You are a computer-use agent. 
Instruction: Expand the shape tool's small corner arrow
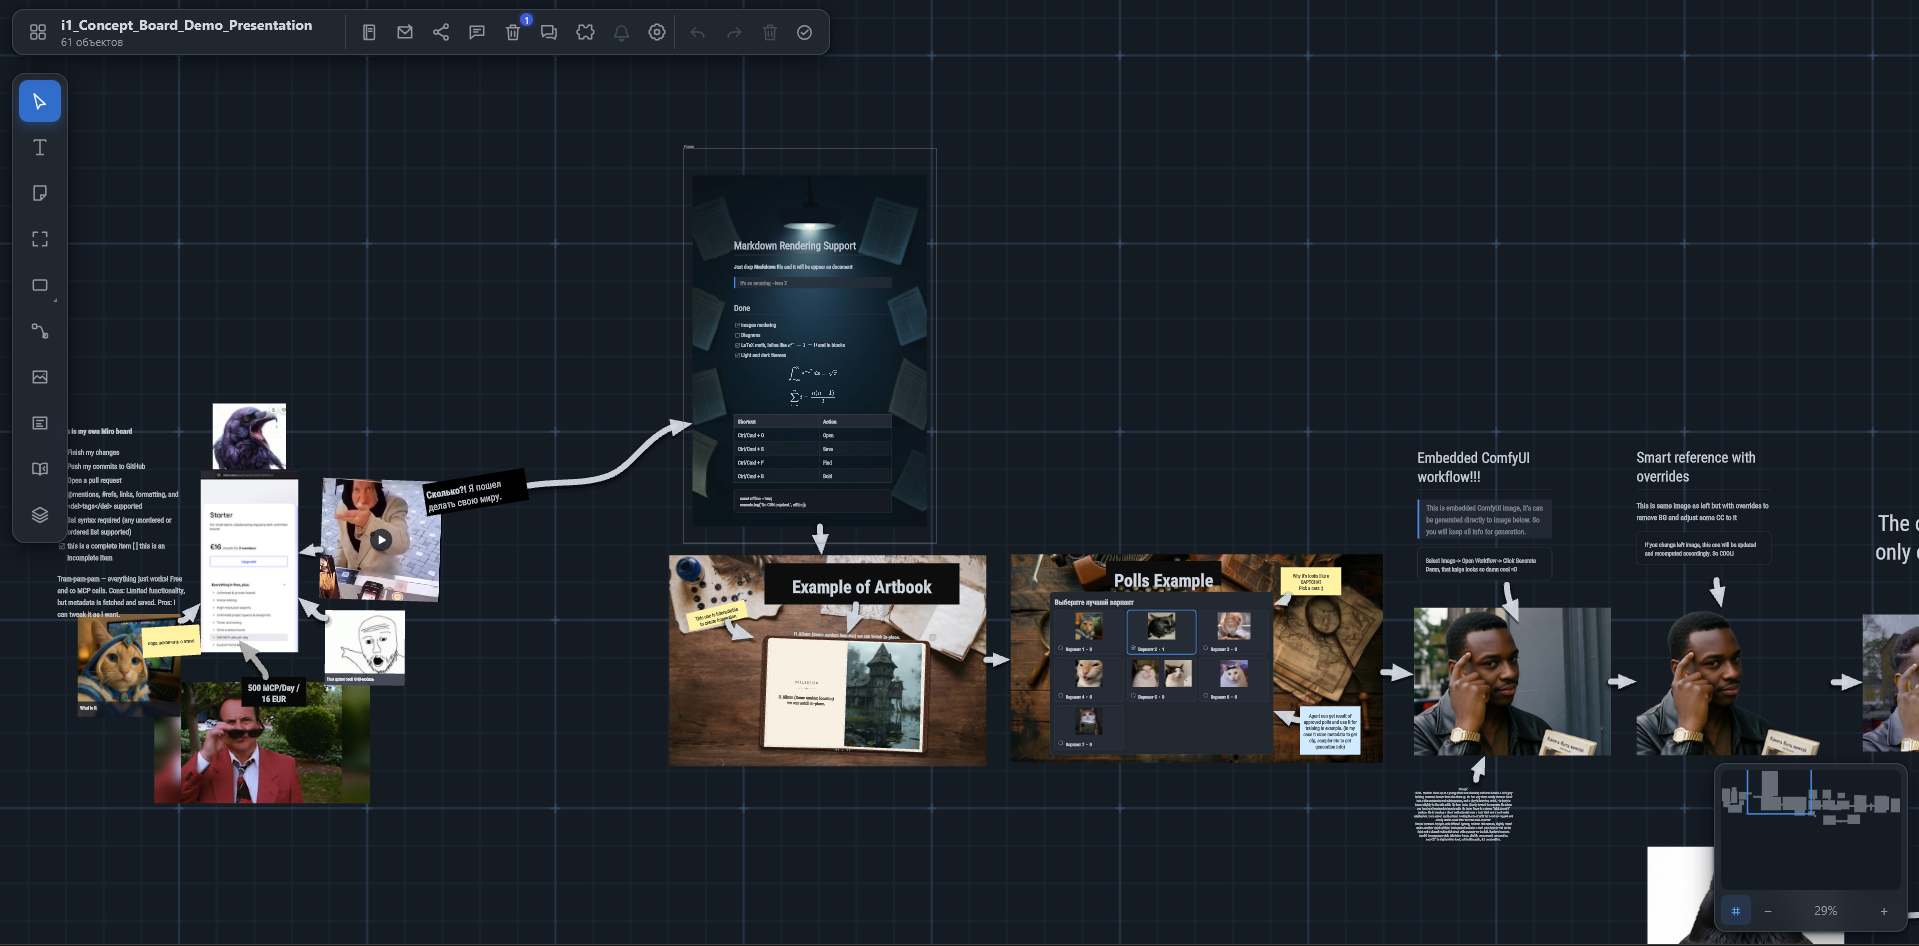click(55, 300)
